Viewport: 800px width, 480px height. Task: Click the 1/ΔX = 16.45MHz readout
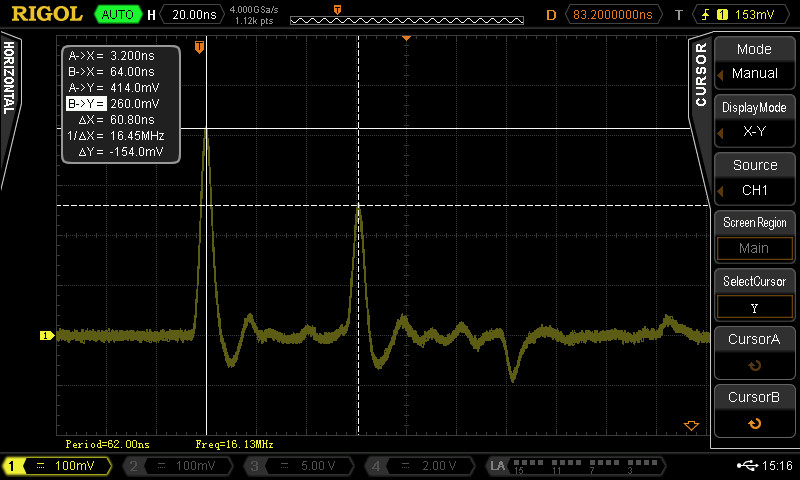click(116, 136)
